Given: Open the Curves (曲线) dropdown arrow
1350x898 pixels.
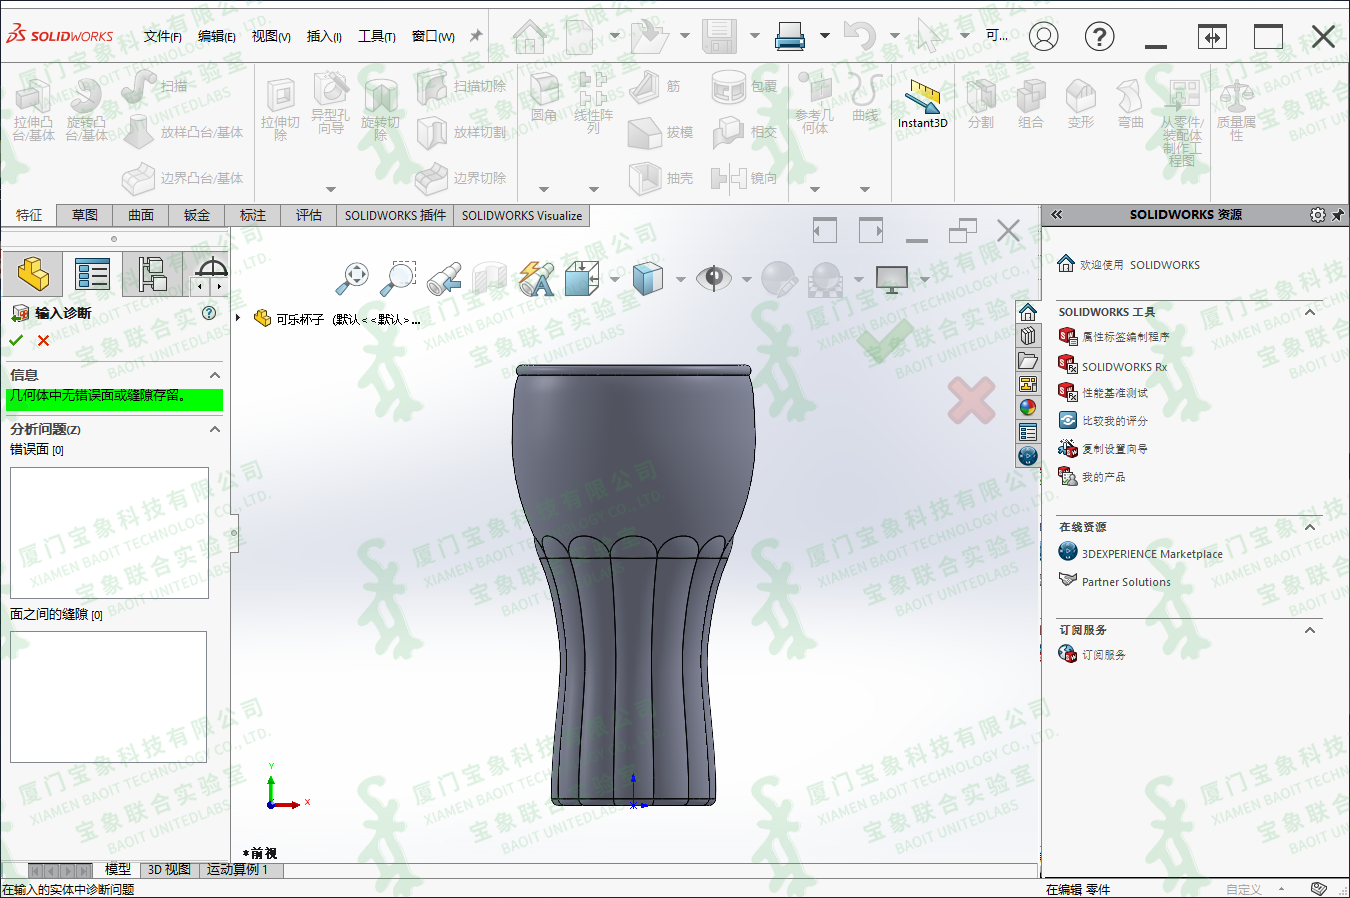Looking at the screenshot, I should point(865,189).
